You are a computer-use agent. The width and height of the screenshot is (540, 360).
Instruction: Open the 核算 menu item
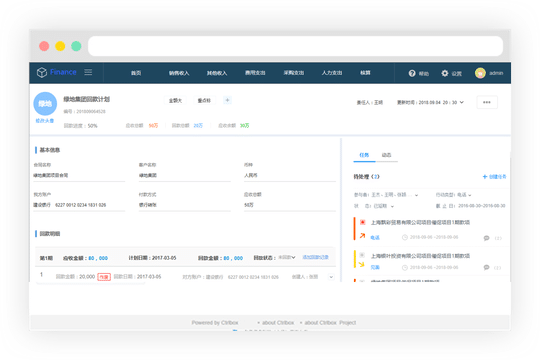365,73
